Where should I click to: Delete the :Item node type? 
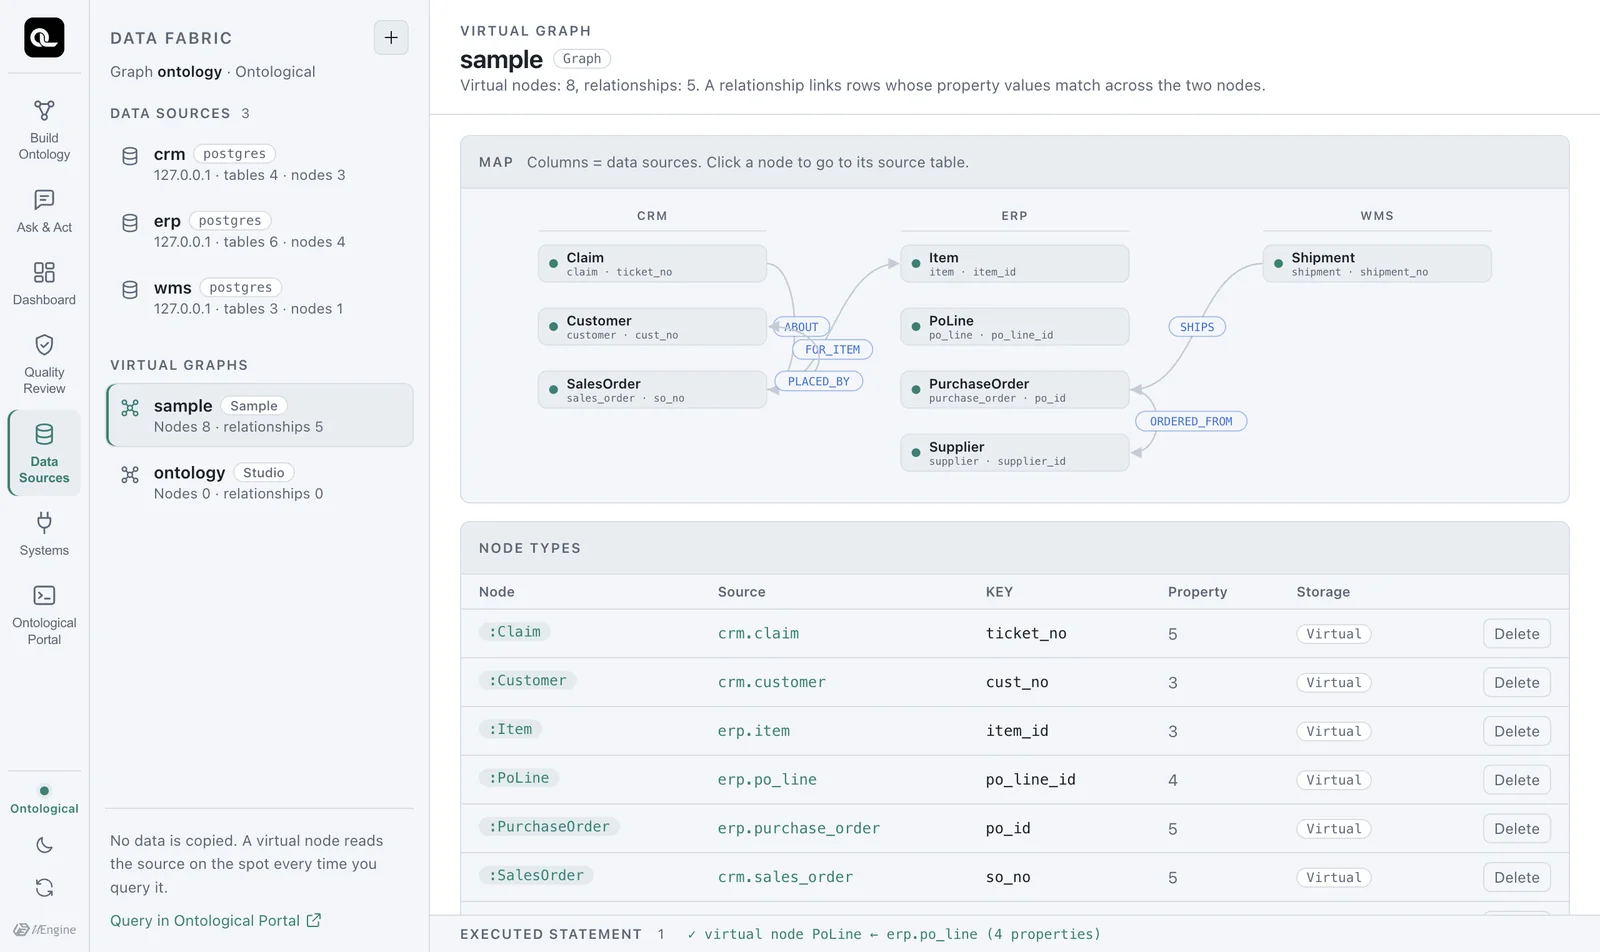[1516, 732]
